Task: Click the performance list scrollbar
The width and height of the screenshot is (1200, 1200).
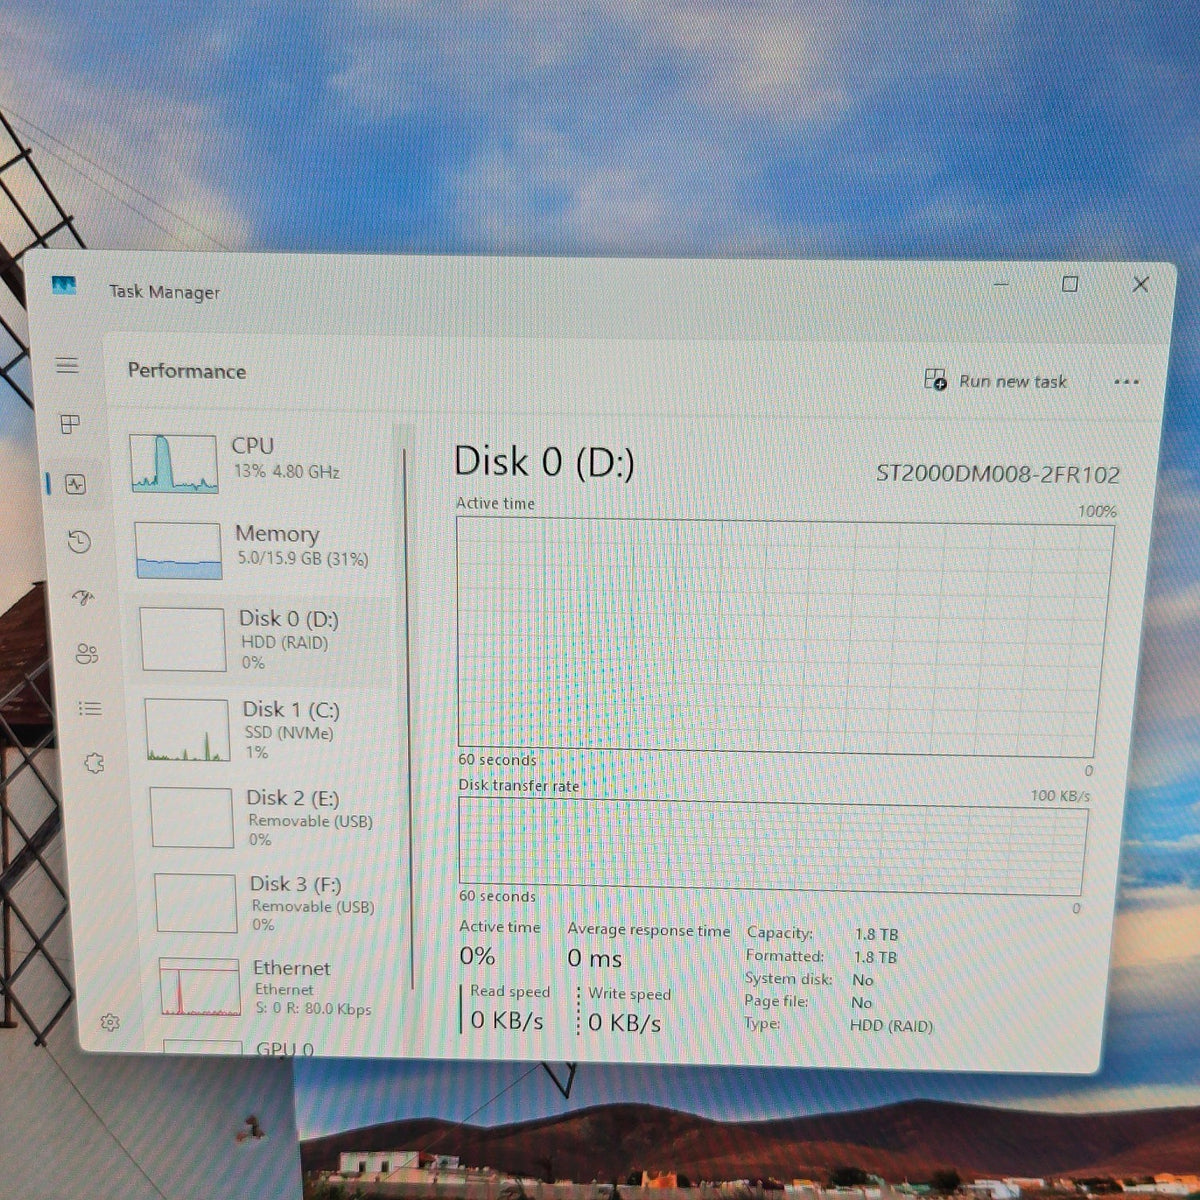Action: pyautogui.click(x=409, y=720)
